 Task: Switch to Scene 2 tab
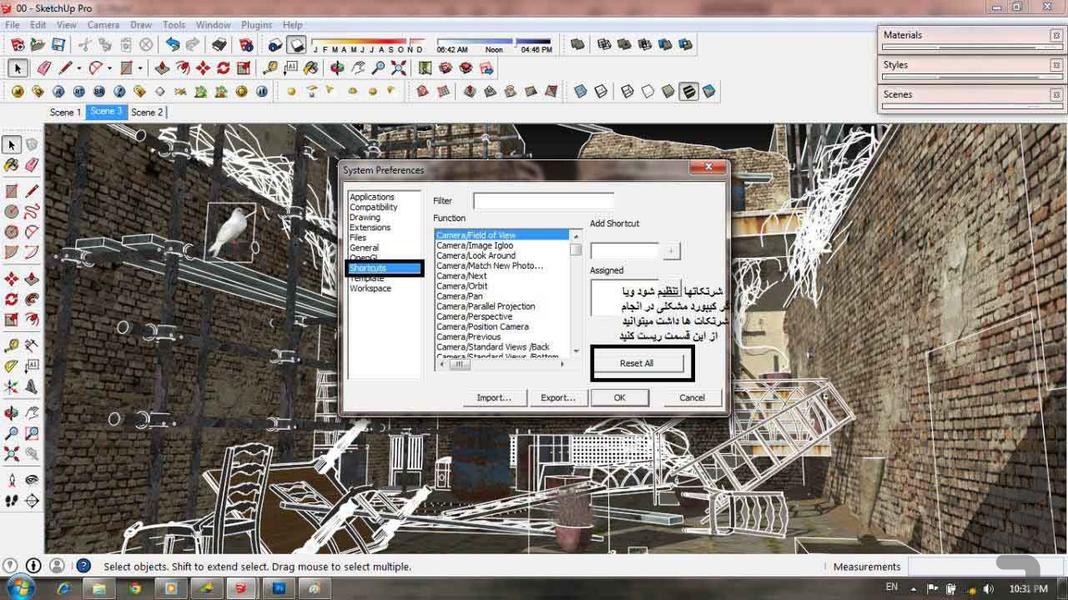[147, 112]
